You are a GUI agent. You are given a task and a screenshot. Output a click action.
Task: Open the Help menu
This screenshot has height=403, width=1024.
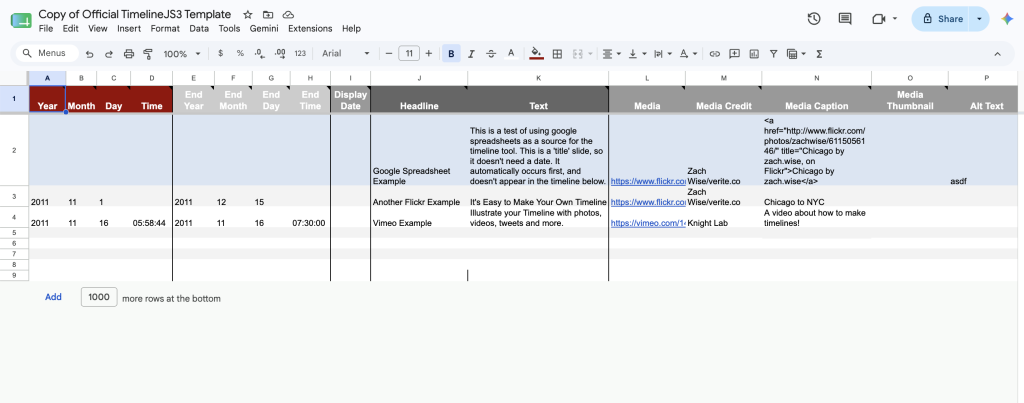(351, 29)
